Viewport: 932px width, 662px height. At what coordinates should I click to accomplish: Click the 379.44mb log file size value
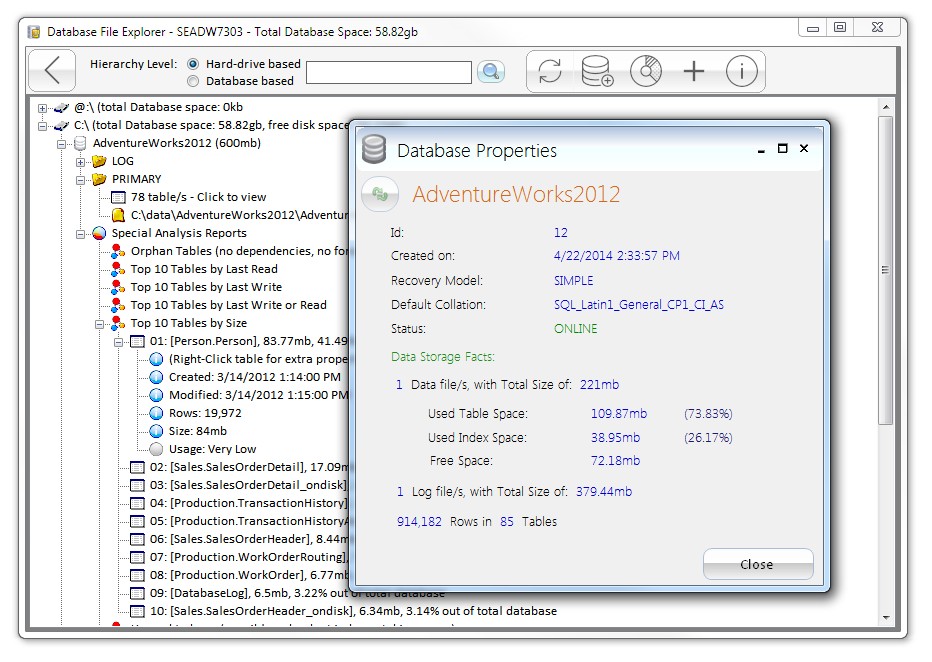[604, 491]
